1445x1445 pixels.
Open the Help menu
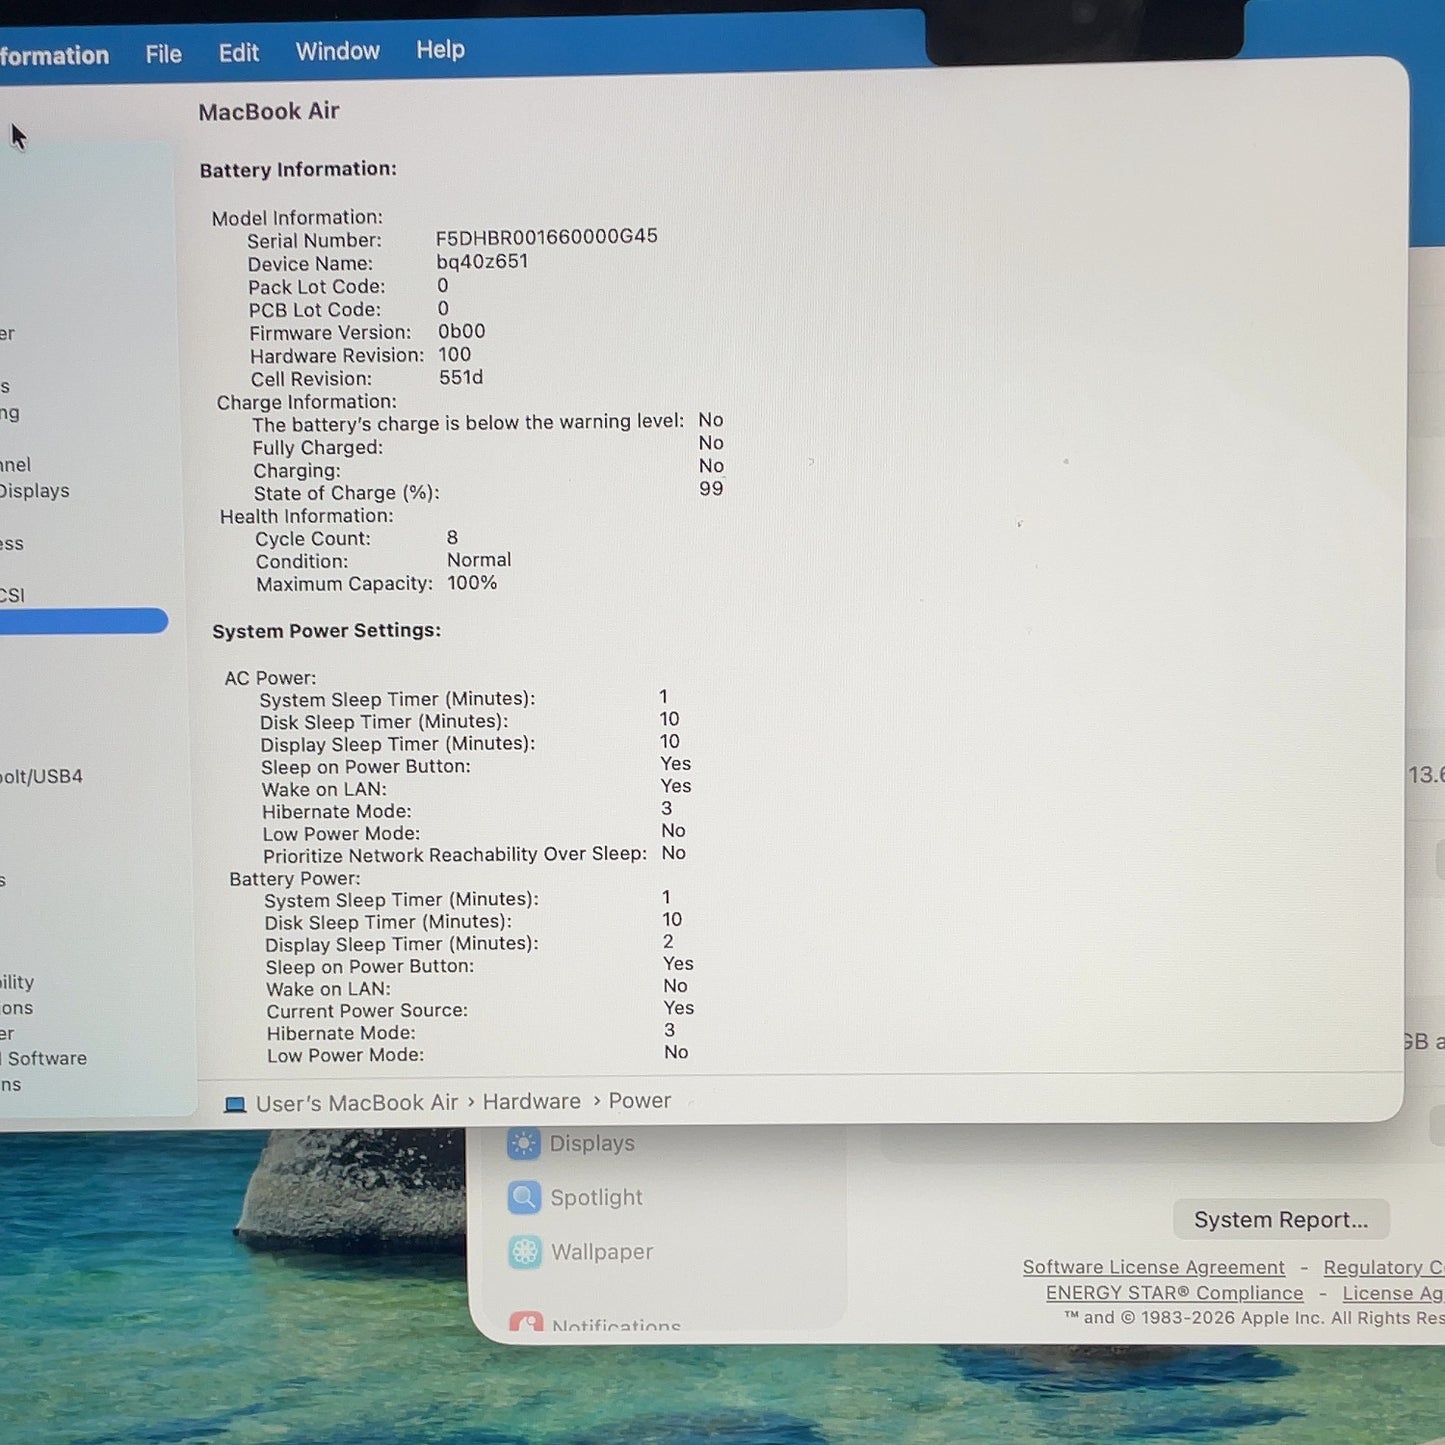(x=441, y=49)
